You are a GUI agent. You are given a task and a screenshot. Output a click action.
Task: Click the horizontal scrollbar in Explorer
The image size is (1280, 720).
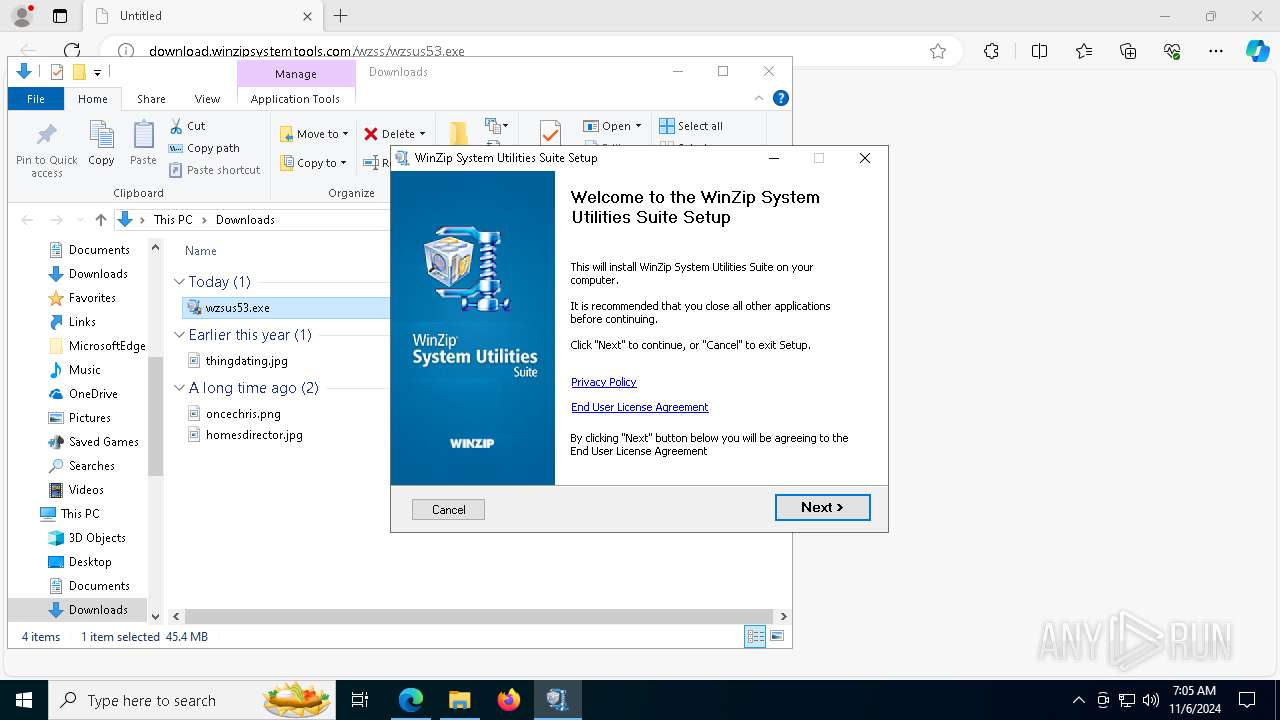[478, 617]
